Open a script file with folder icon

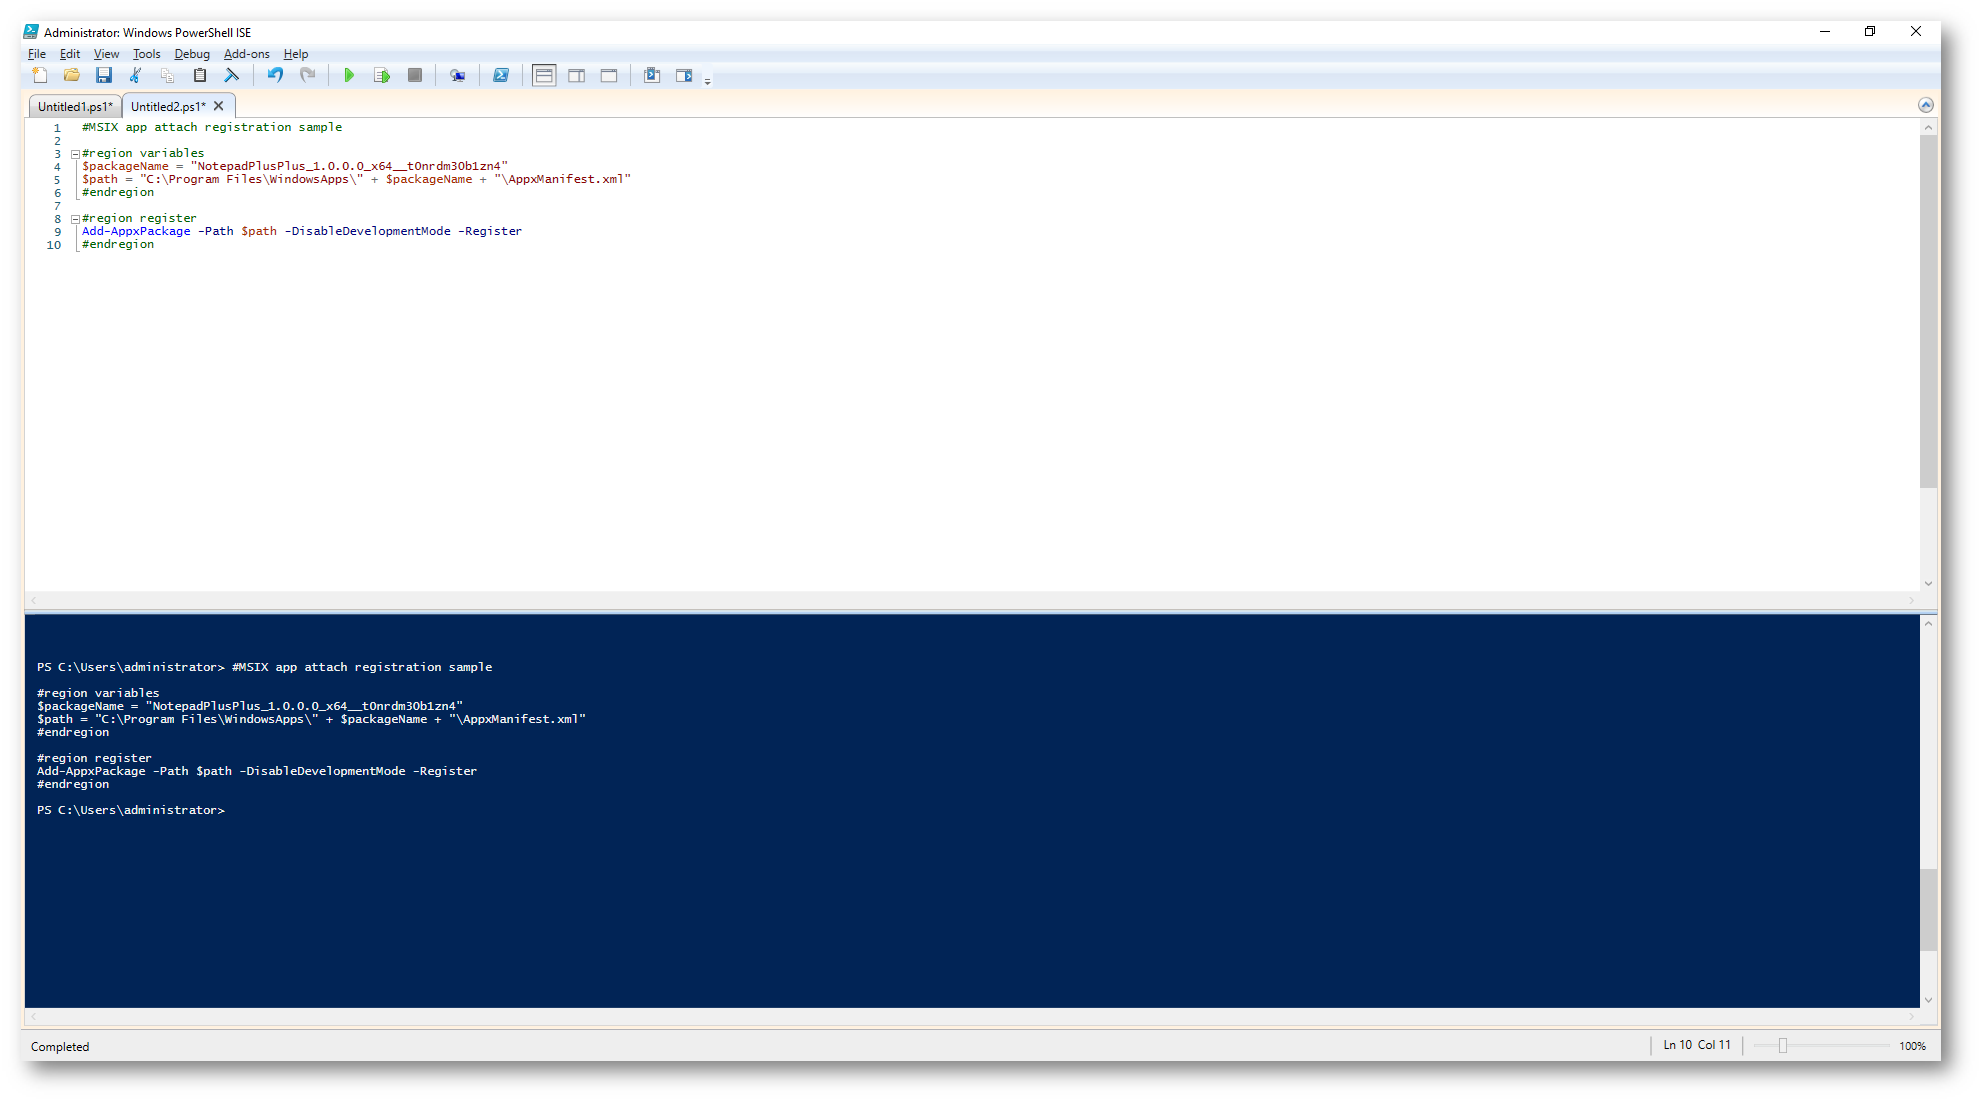click(x=72, y=75)
